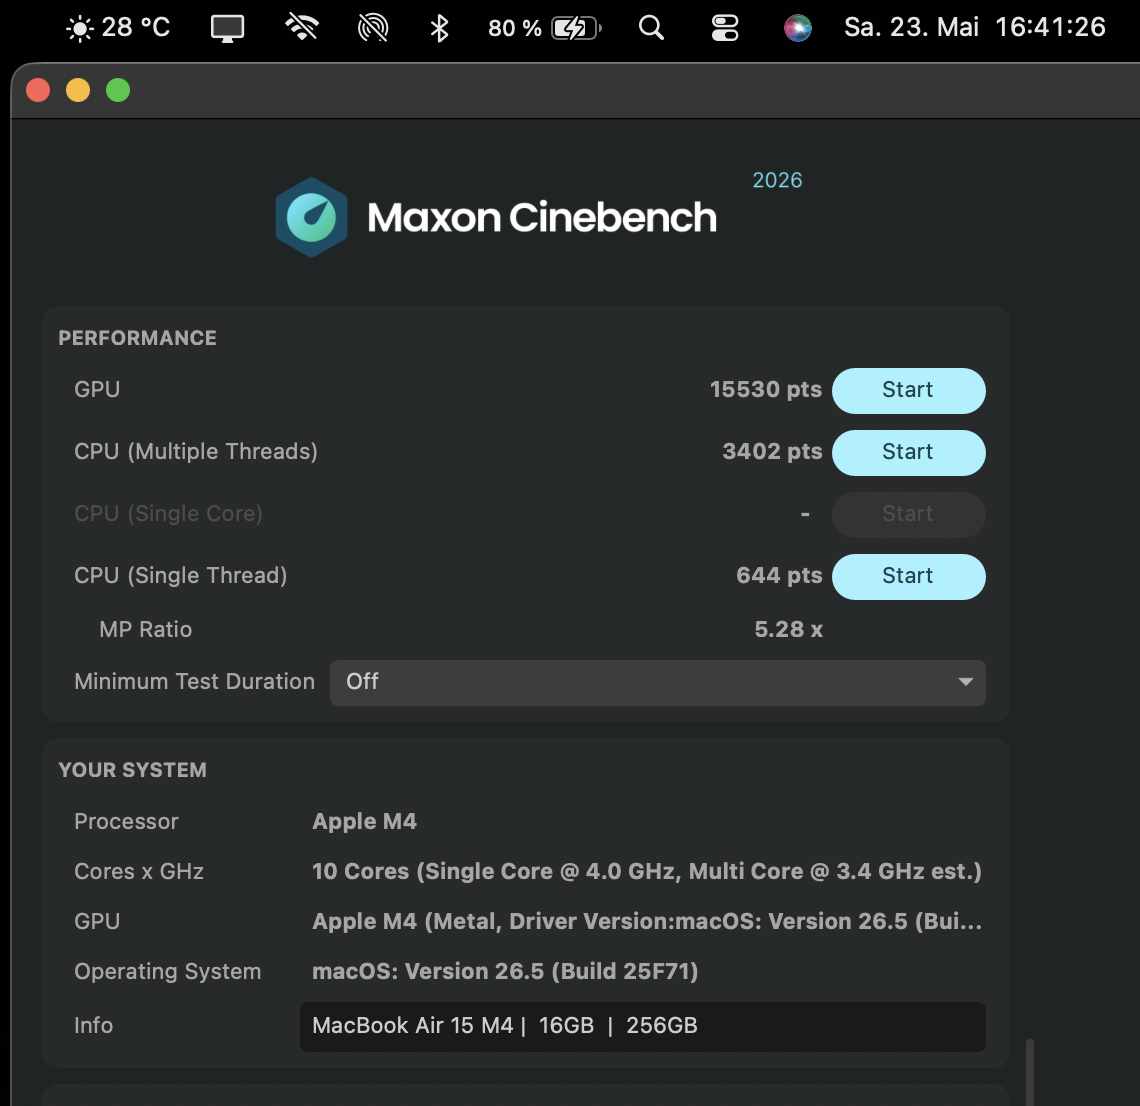Click the Cinebench hexagon logo
The width and height of the screenshot is (1140, 1106).
point(311,217)
